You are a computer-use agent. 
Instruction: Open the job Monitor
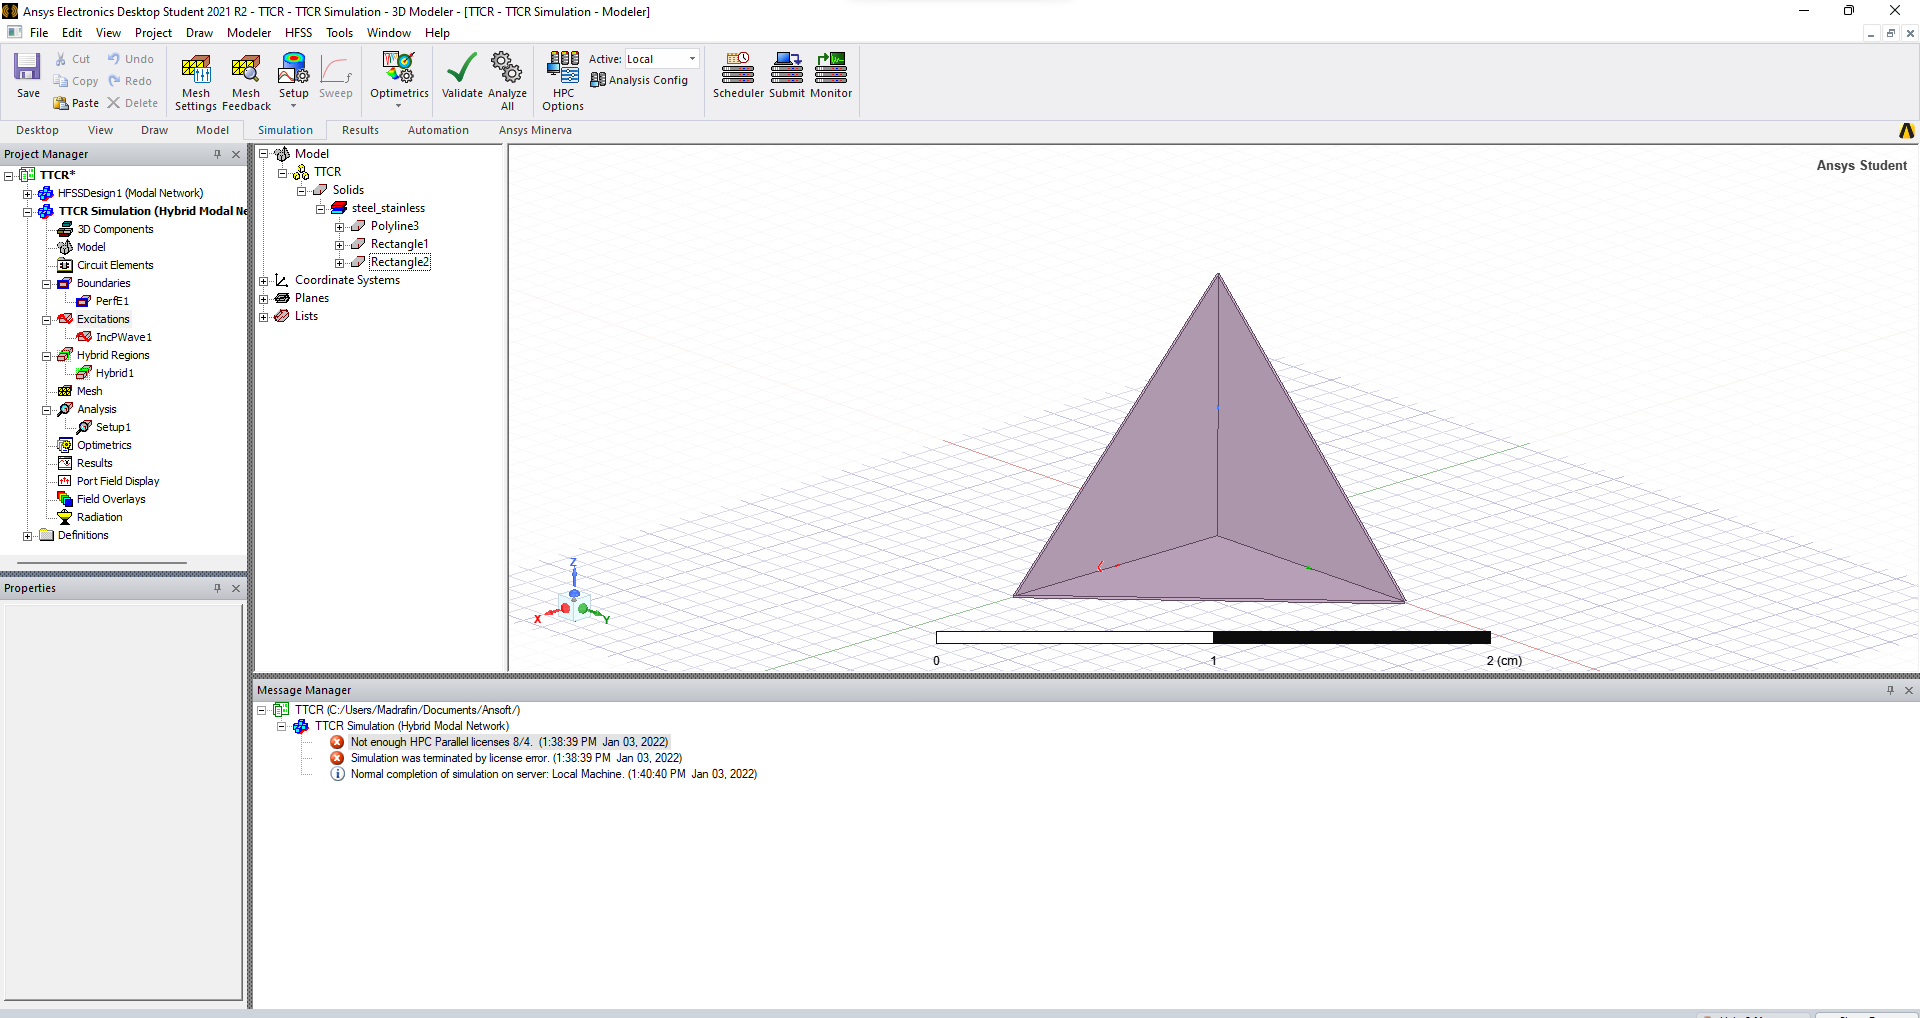point(831,76)
